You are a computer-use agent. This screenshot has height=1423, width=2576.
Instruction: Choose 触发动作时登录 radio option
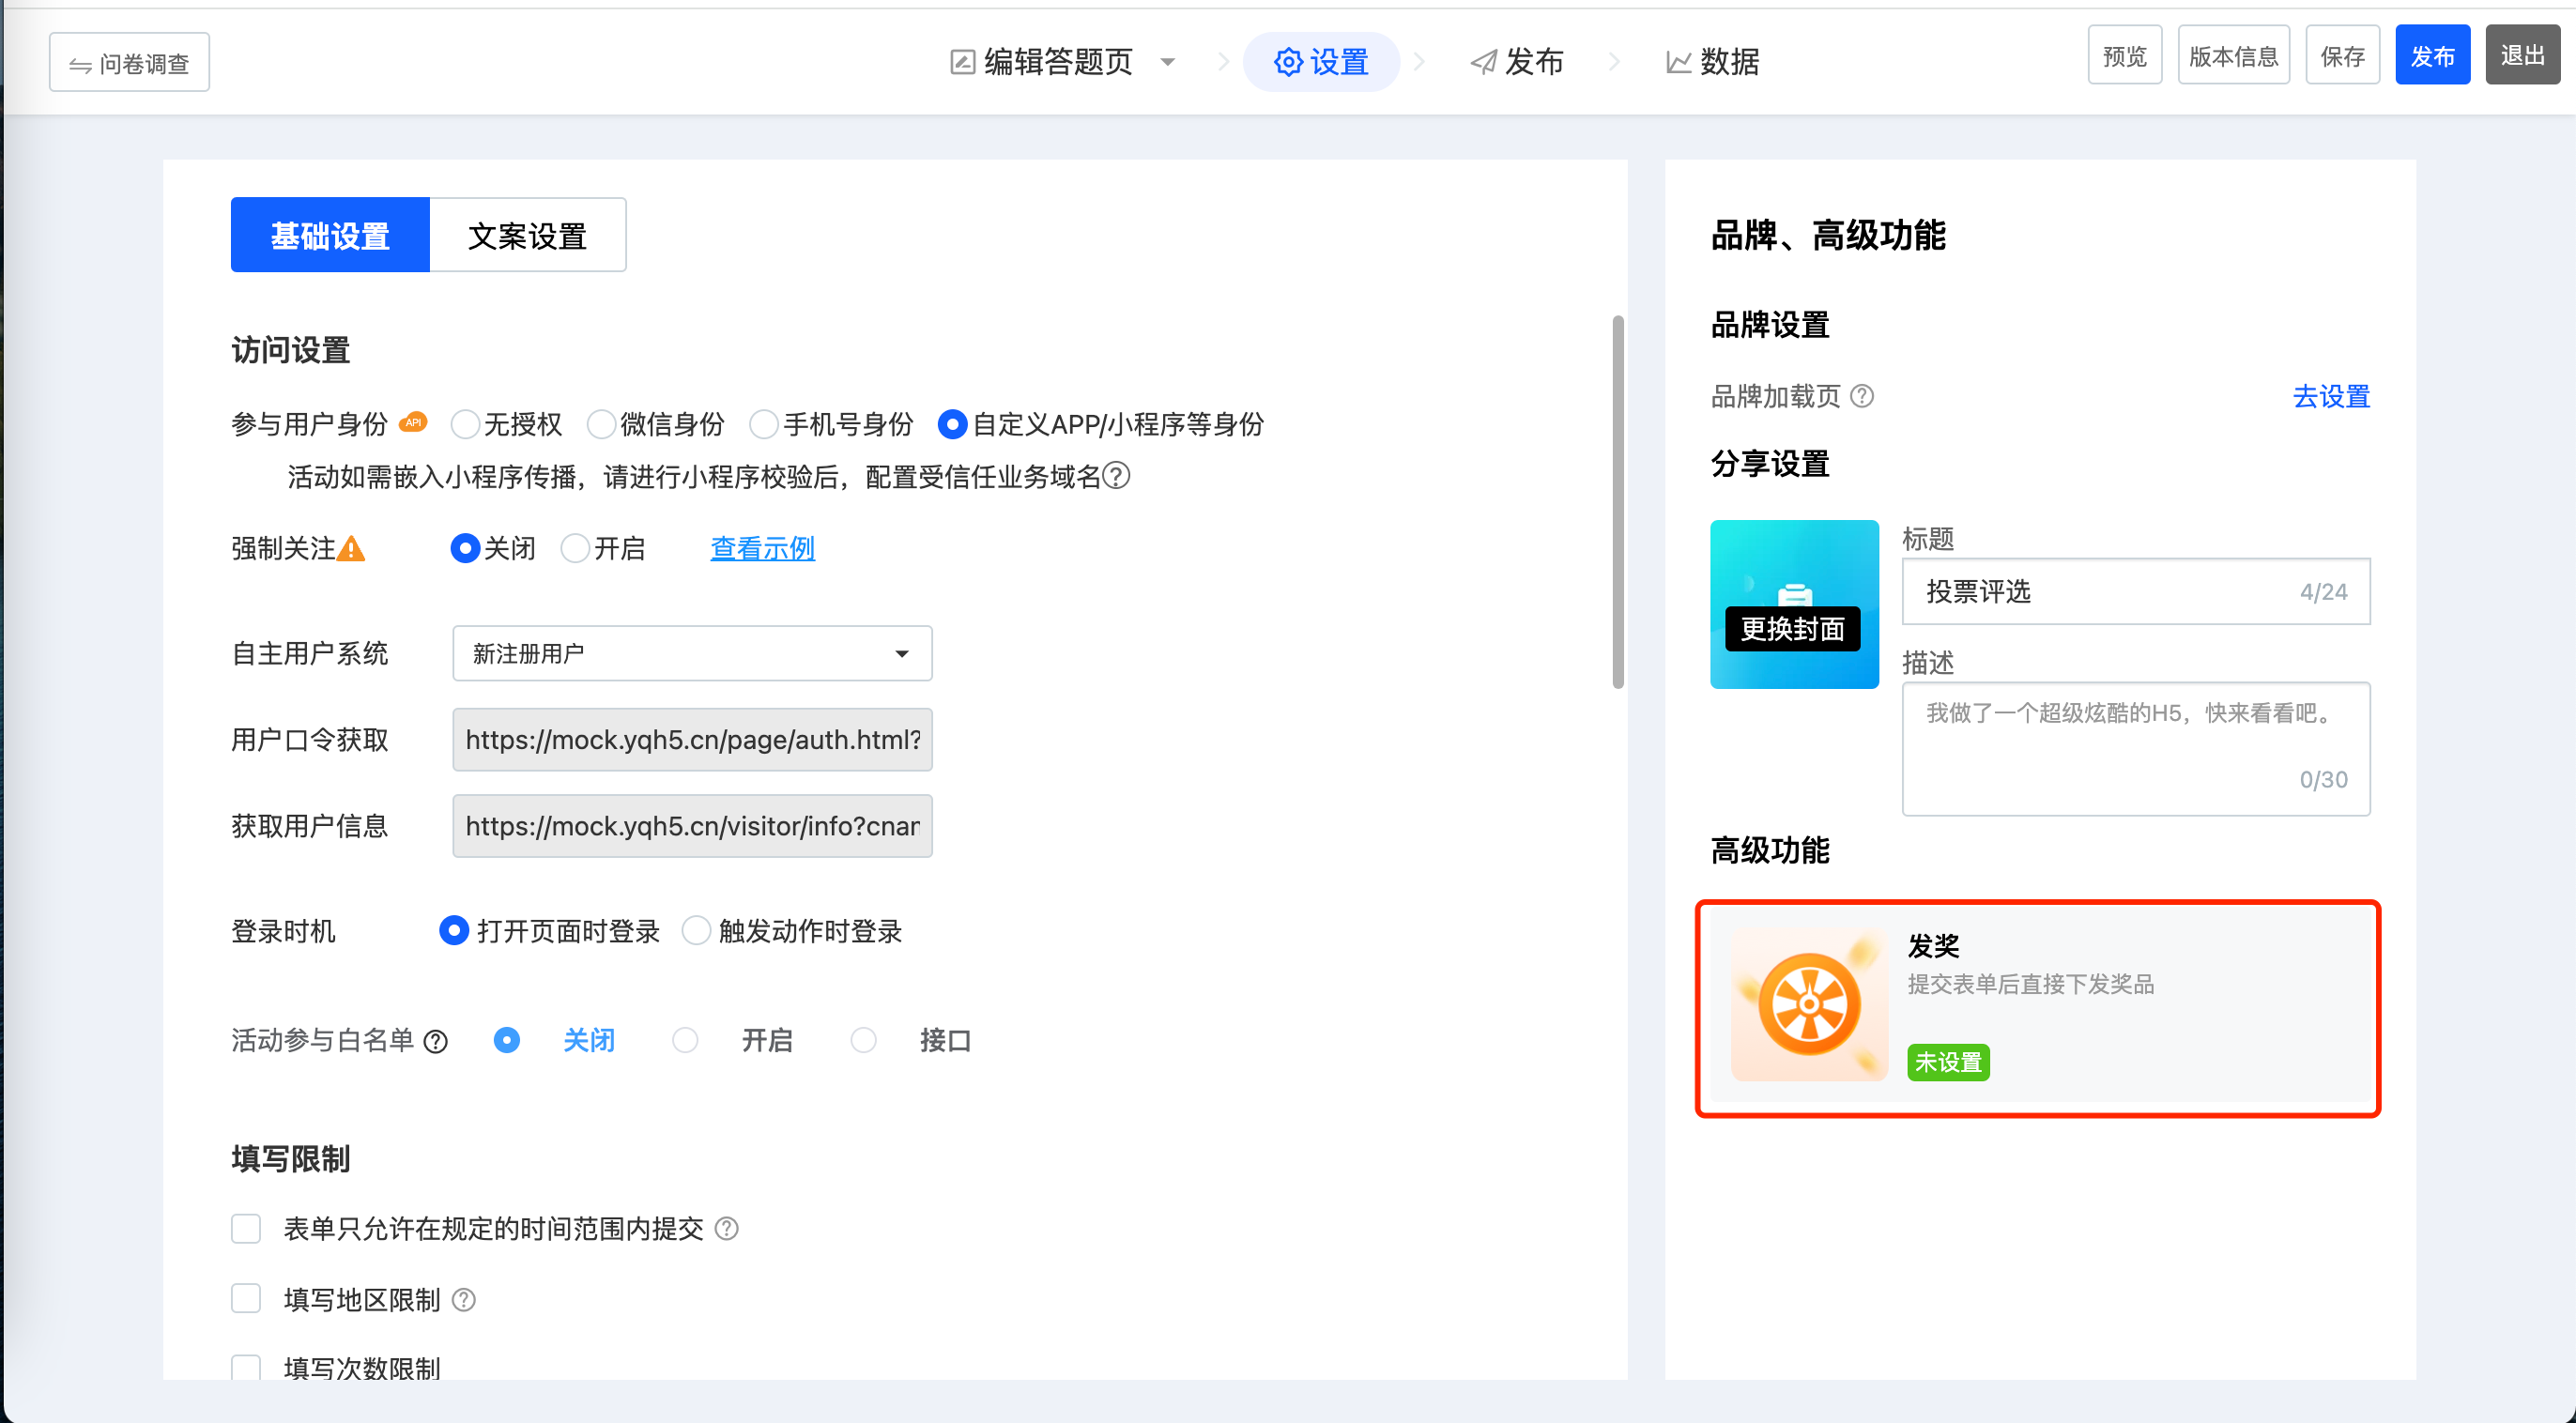pos(696,932)
